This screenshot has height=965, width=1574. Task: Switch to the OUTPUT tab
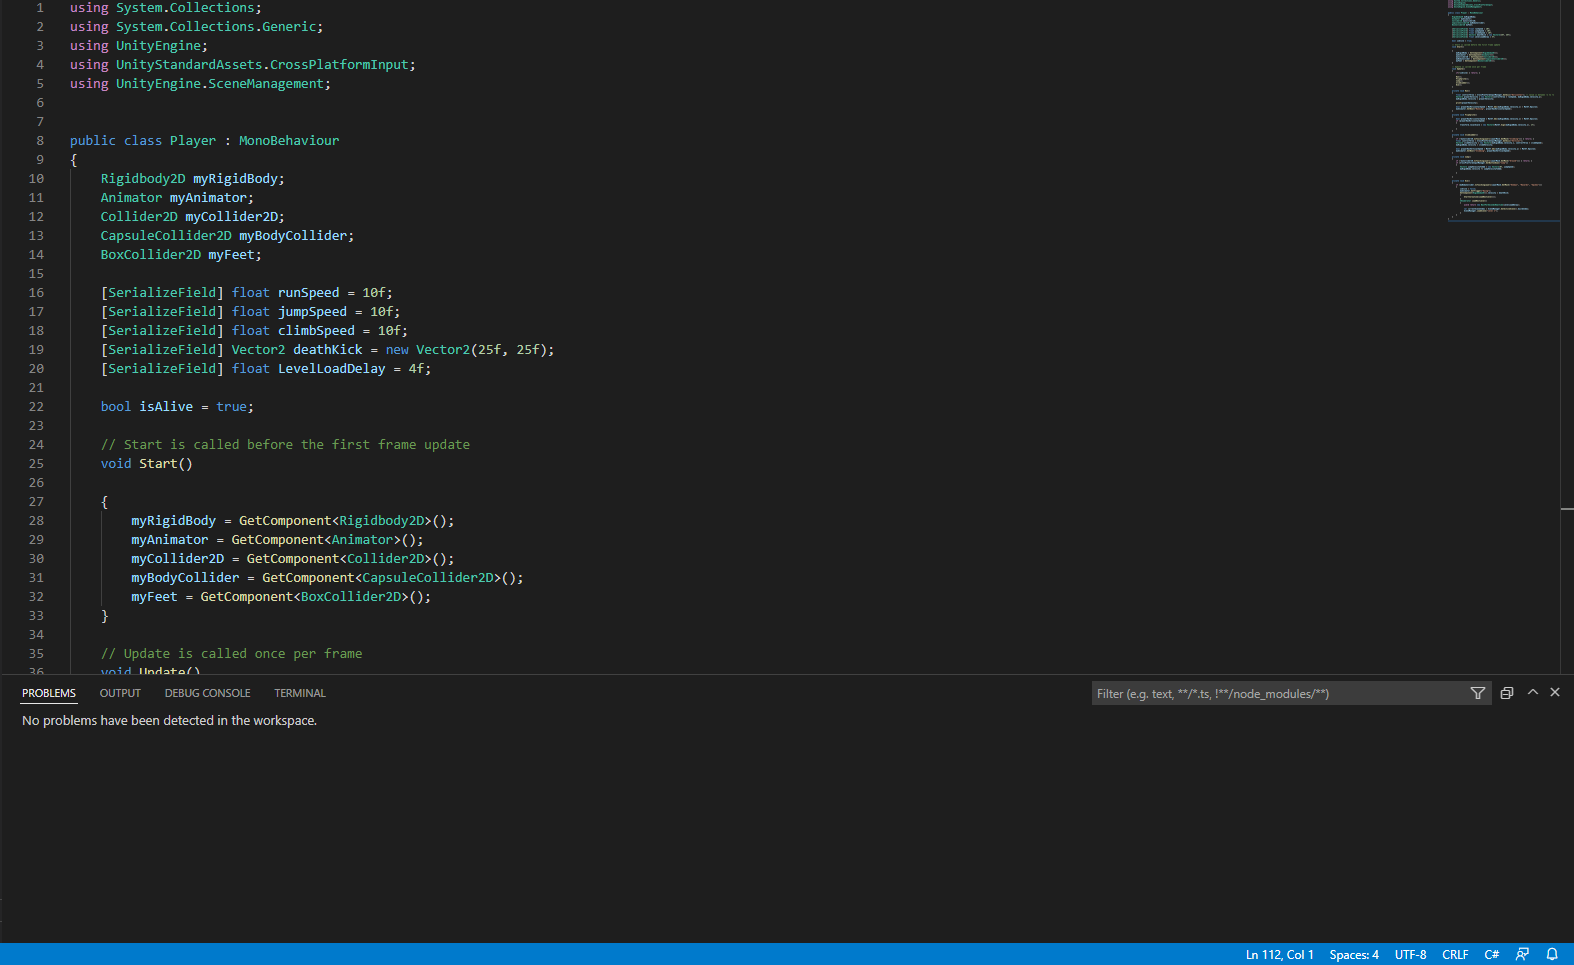pyautogui.click(x=120, y=693)
